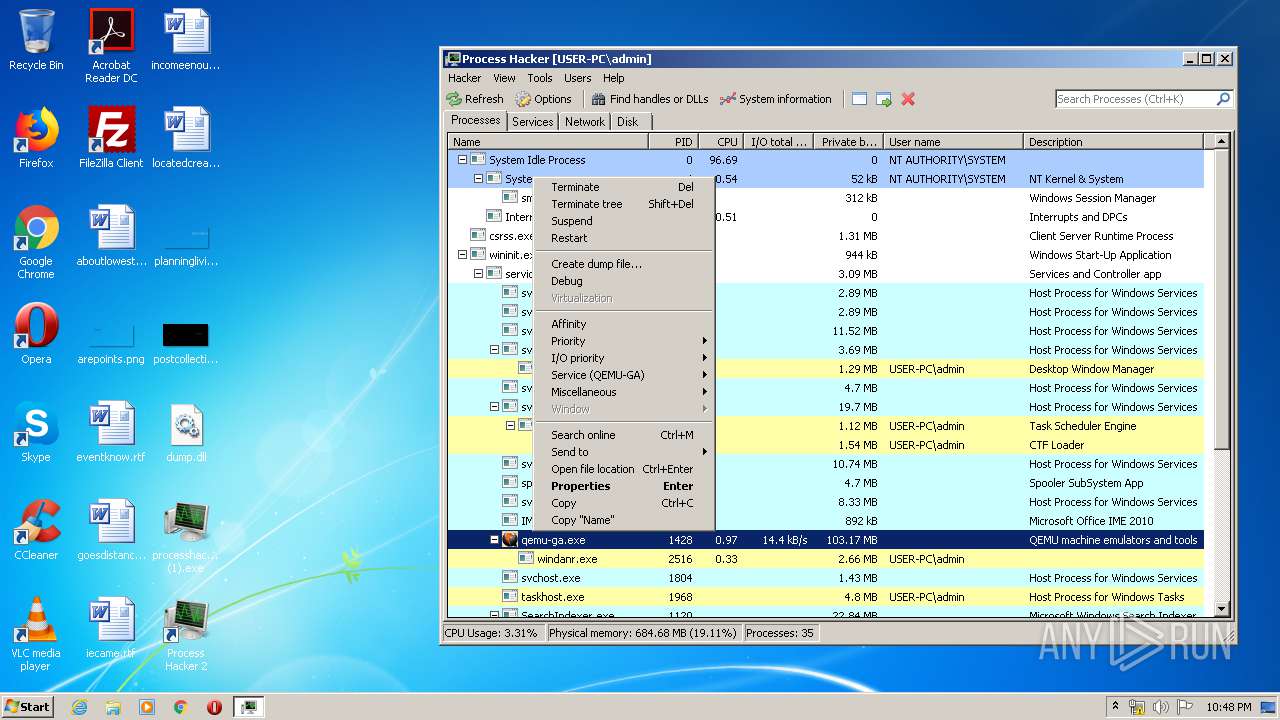Viewport: 1280px width, 720px height.
Task: Expand Service (QEMU-GA) submenu
Action: pyautogui.click(x=623, y=375)
